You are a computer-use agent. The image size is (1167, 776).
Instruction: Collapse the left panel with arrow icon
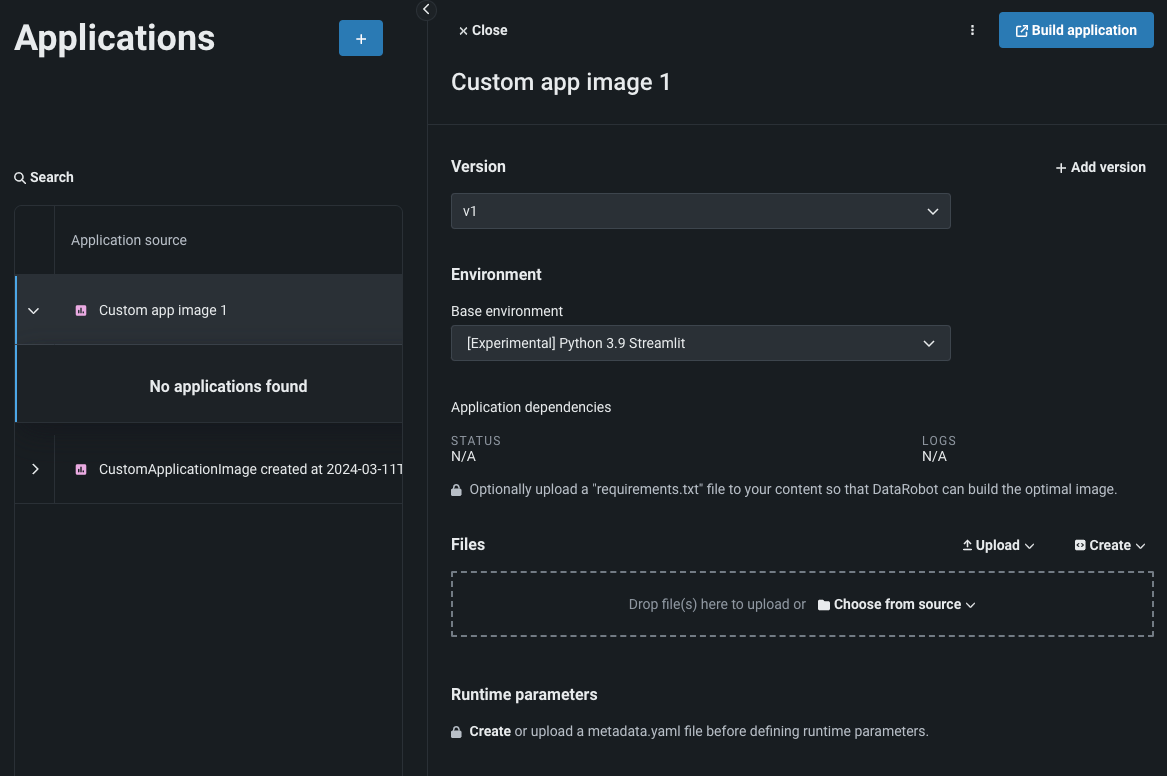click(426, 10)
